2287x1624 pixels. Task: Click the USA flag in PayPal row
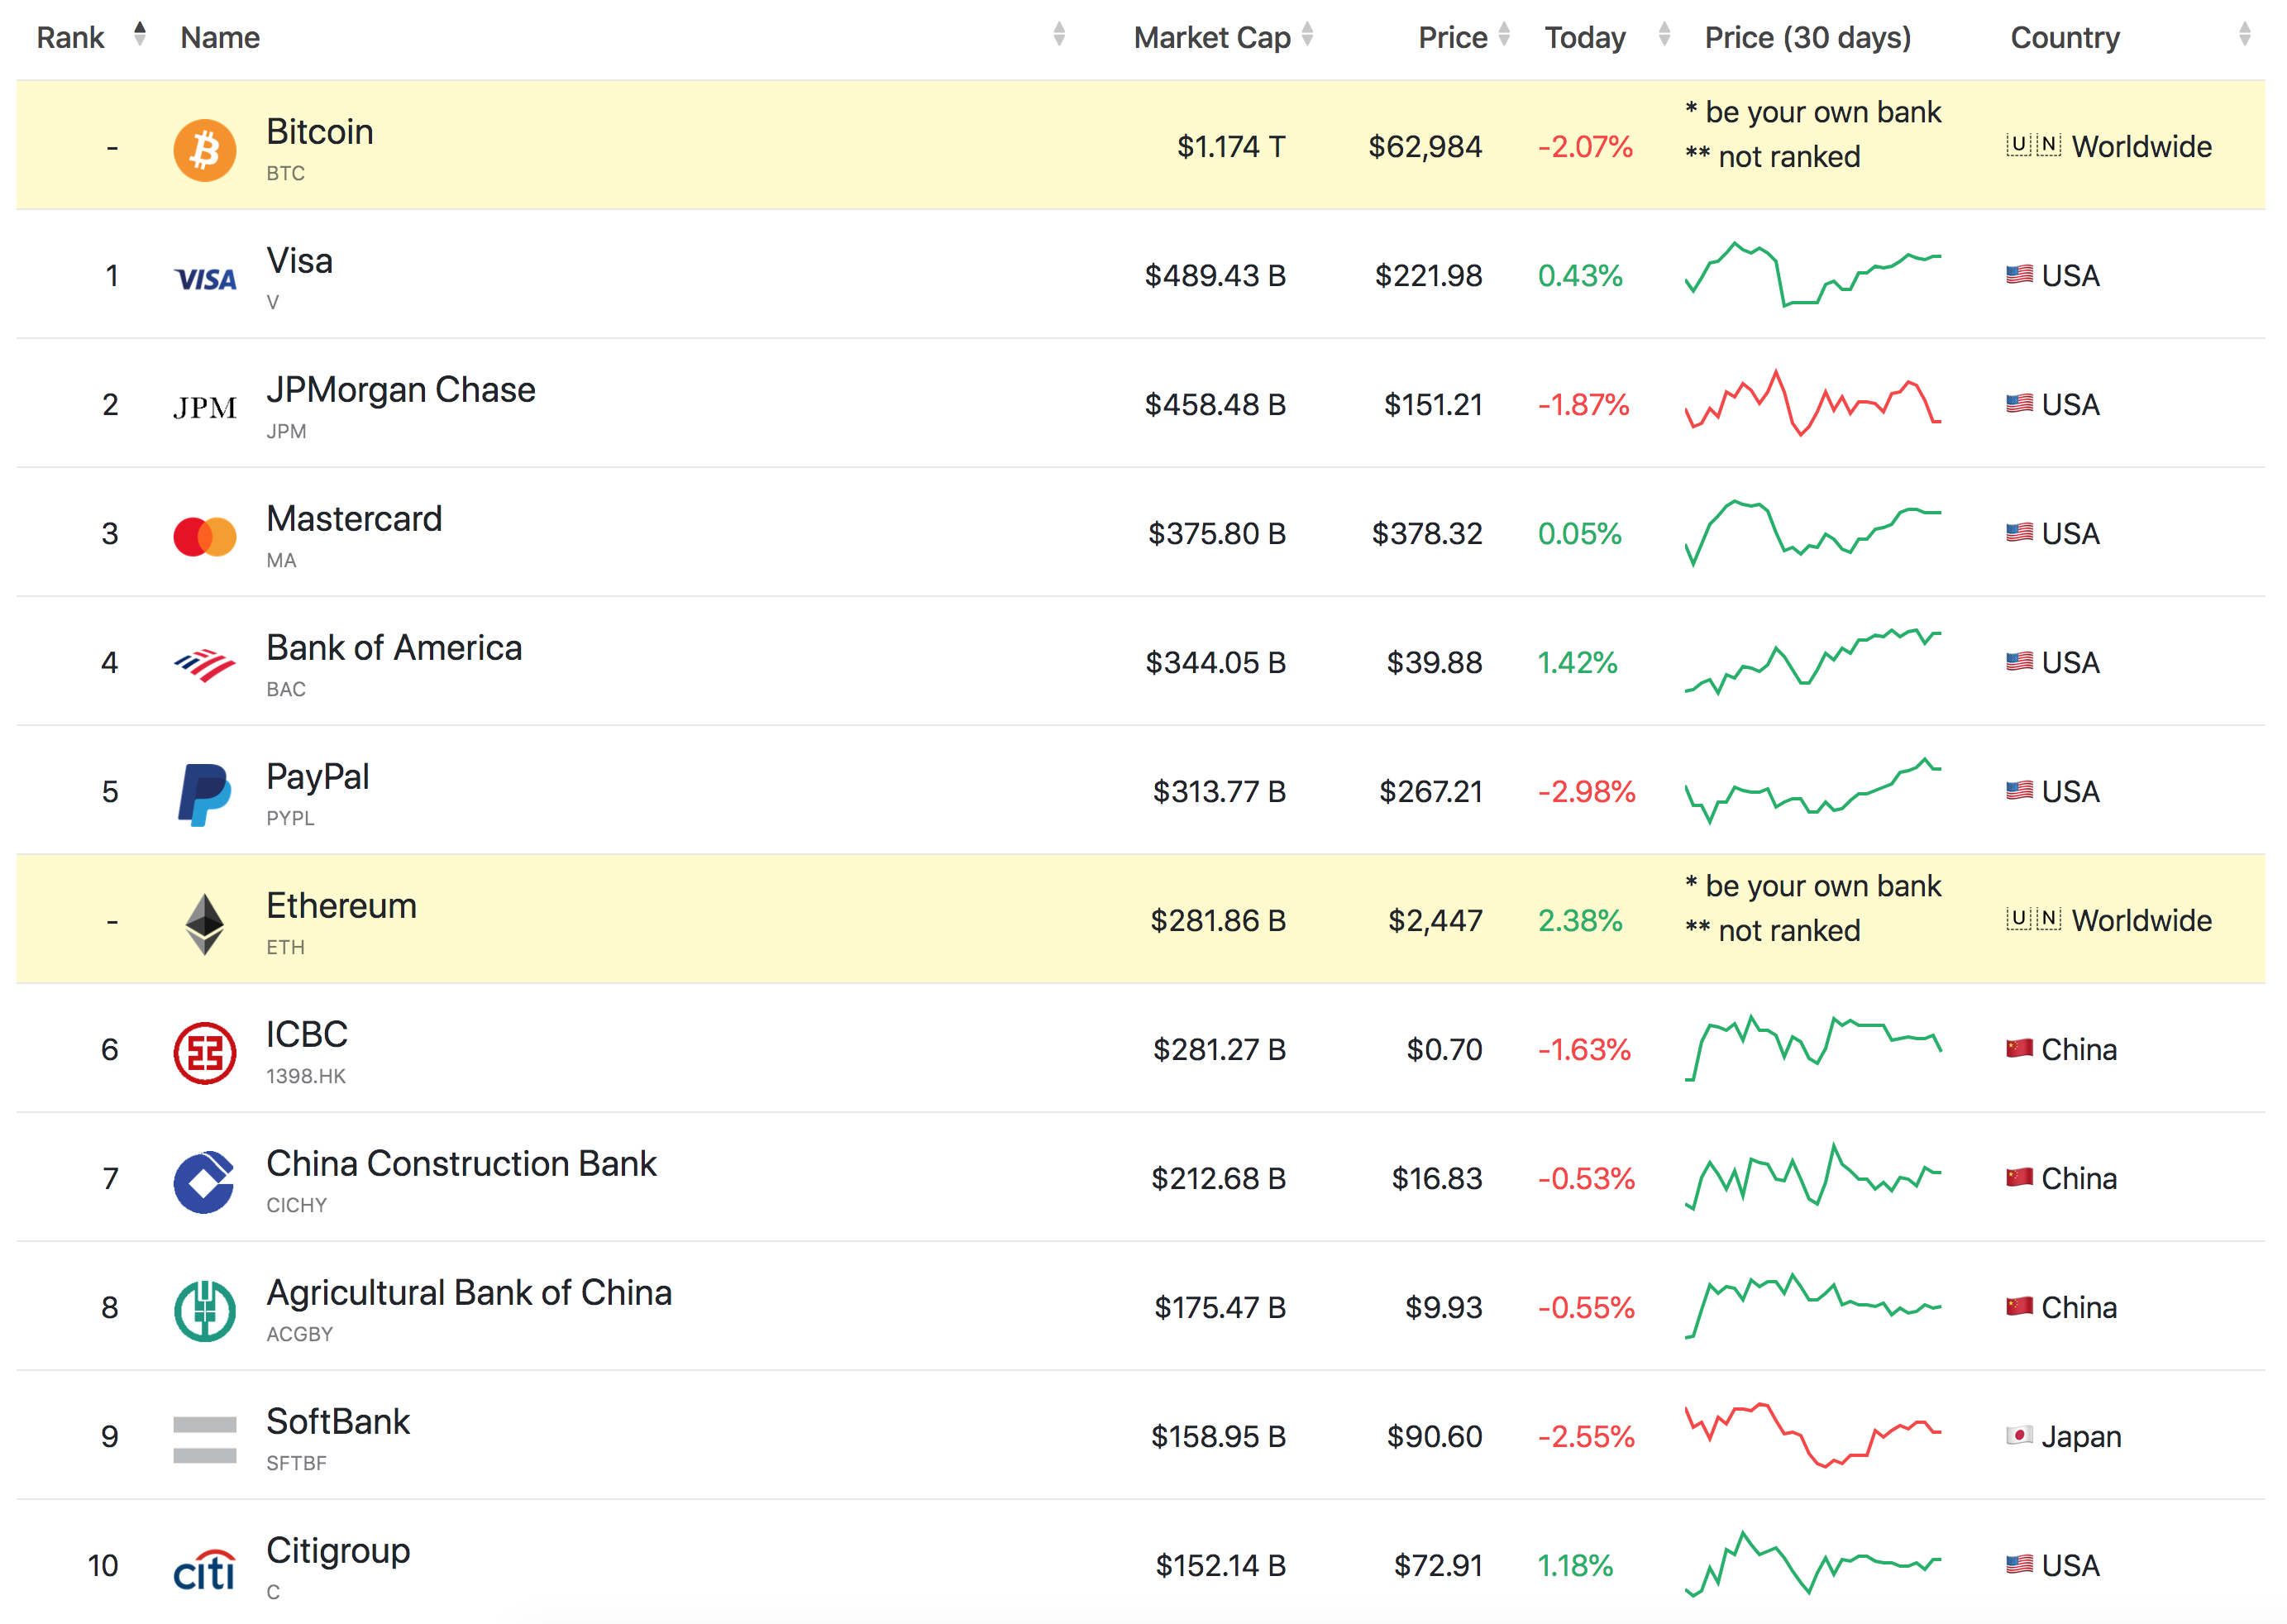click(x=2019, y=791)
